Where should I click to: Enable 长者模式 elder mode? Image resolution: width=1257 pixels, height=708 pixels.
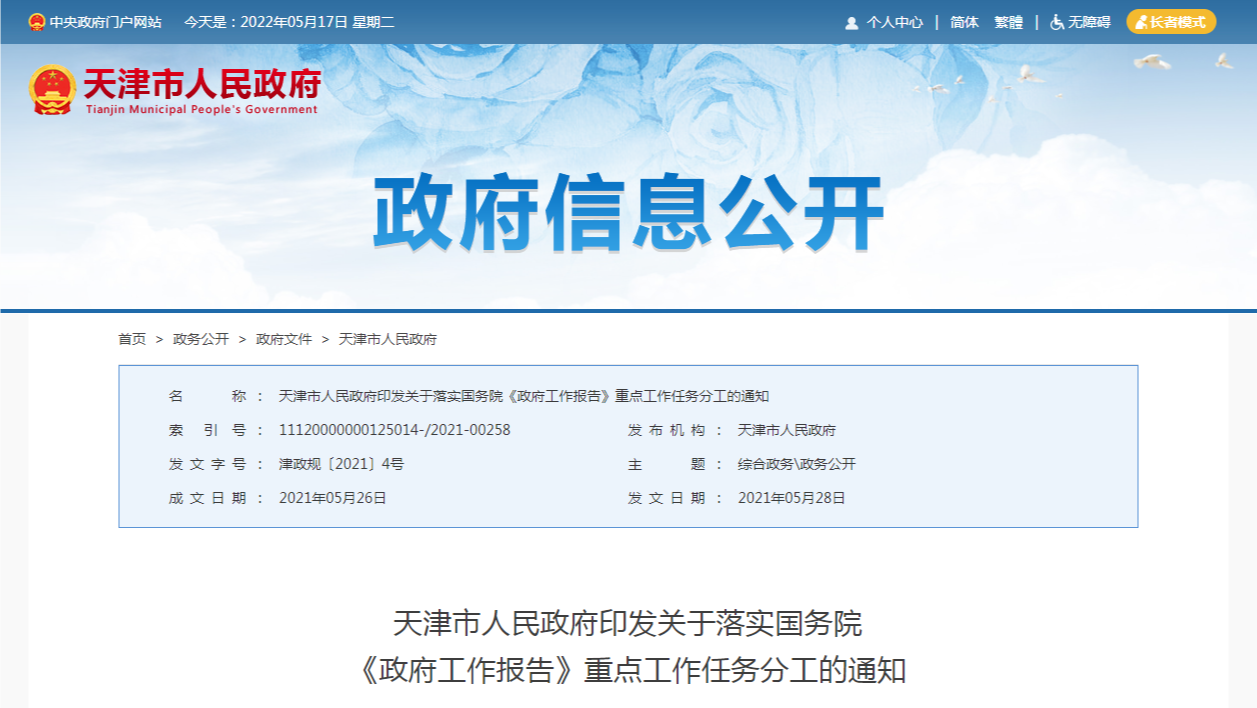click(1171, 22)
